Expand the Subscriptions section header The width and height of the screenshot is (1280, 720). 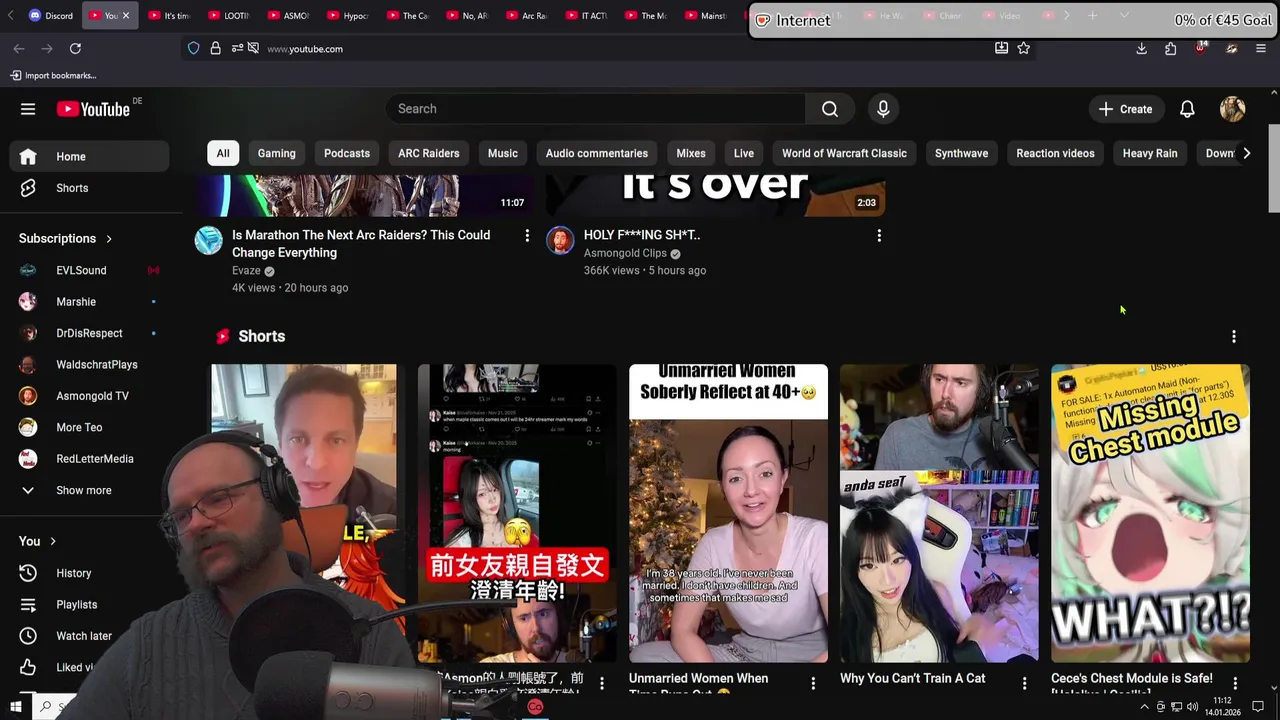pyautogui.click(x=66, y=238)
